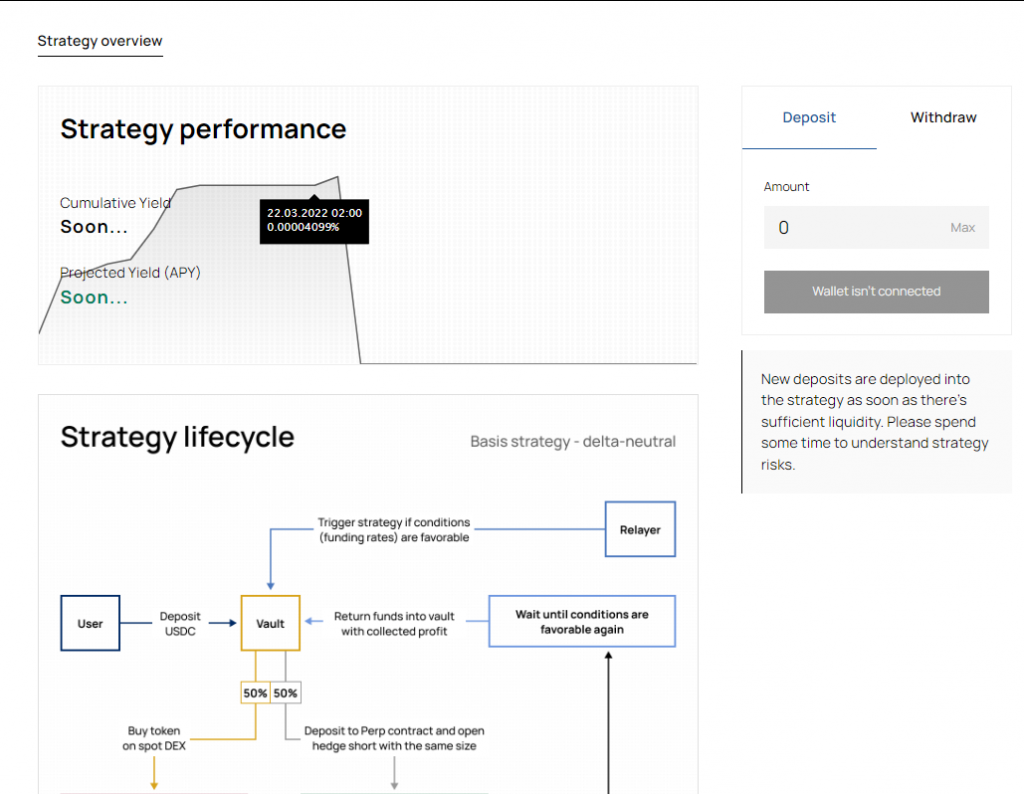Select the Vault node in diagram
This screenshot has height=794, width=1024.
click(x=270, y=623)
